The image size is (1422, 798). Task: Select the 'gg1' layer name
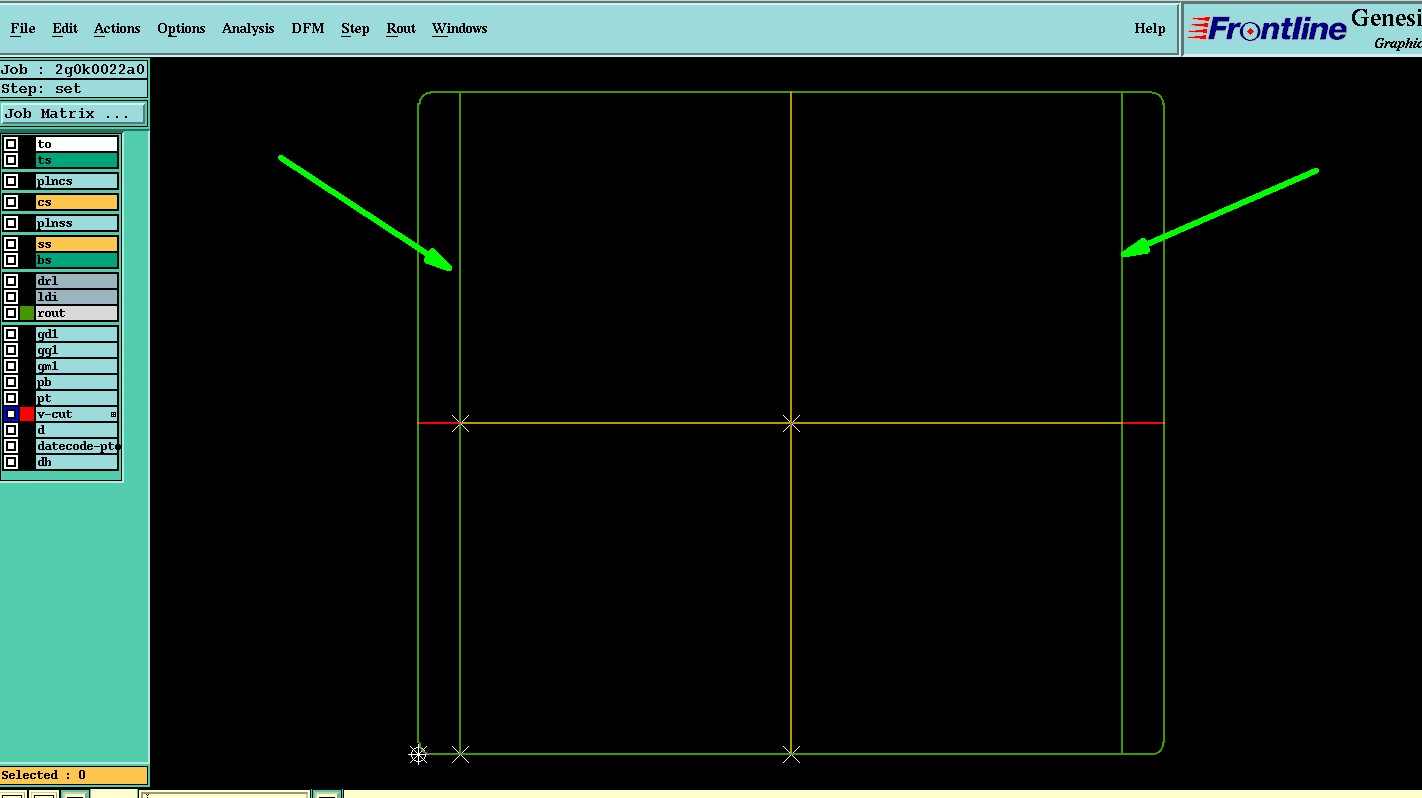77,350
